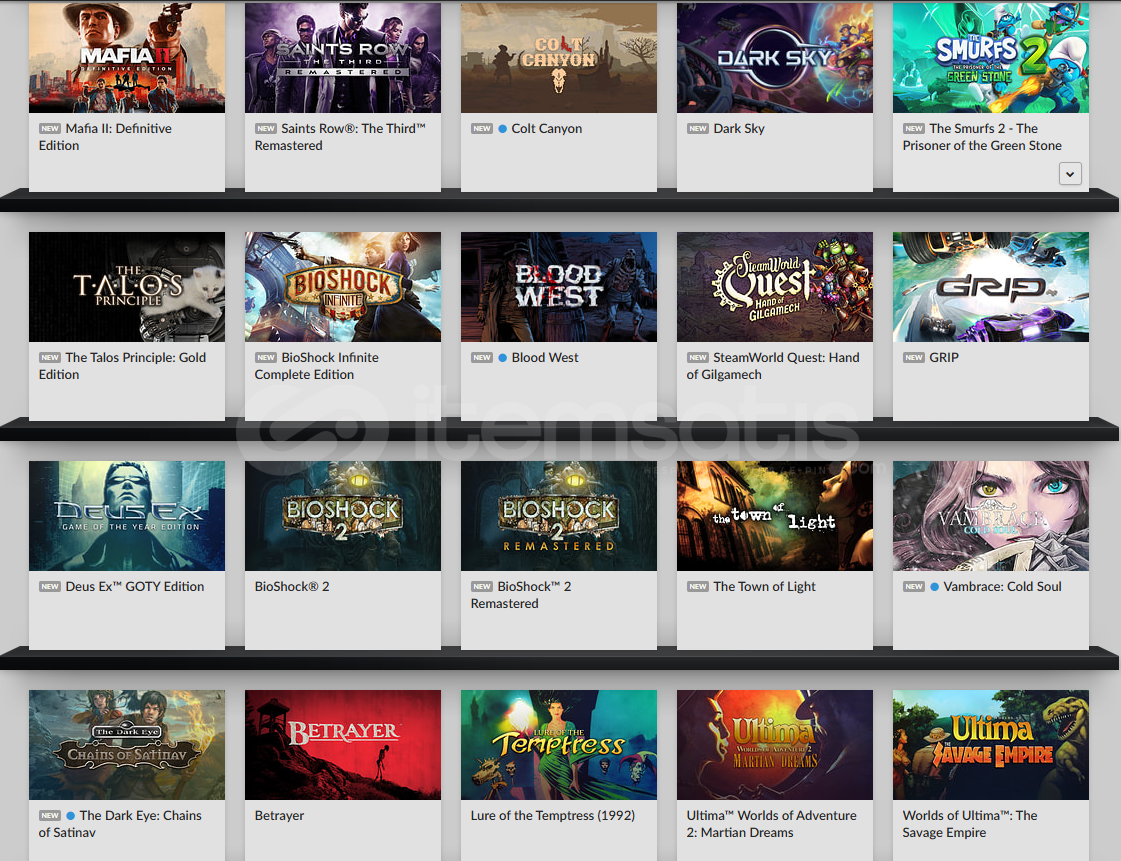The height and width of the screenshot is (861, 1121).
Task: Select the Colt Canyon cover image
Action: (x=559, y=58)
